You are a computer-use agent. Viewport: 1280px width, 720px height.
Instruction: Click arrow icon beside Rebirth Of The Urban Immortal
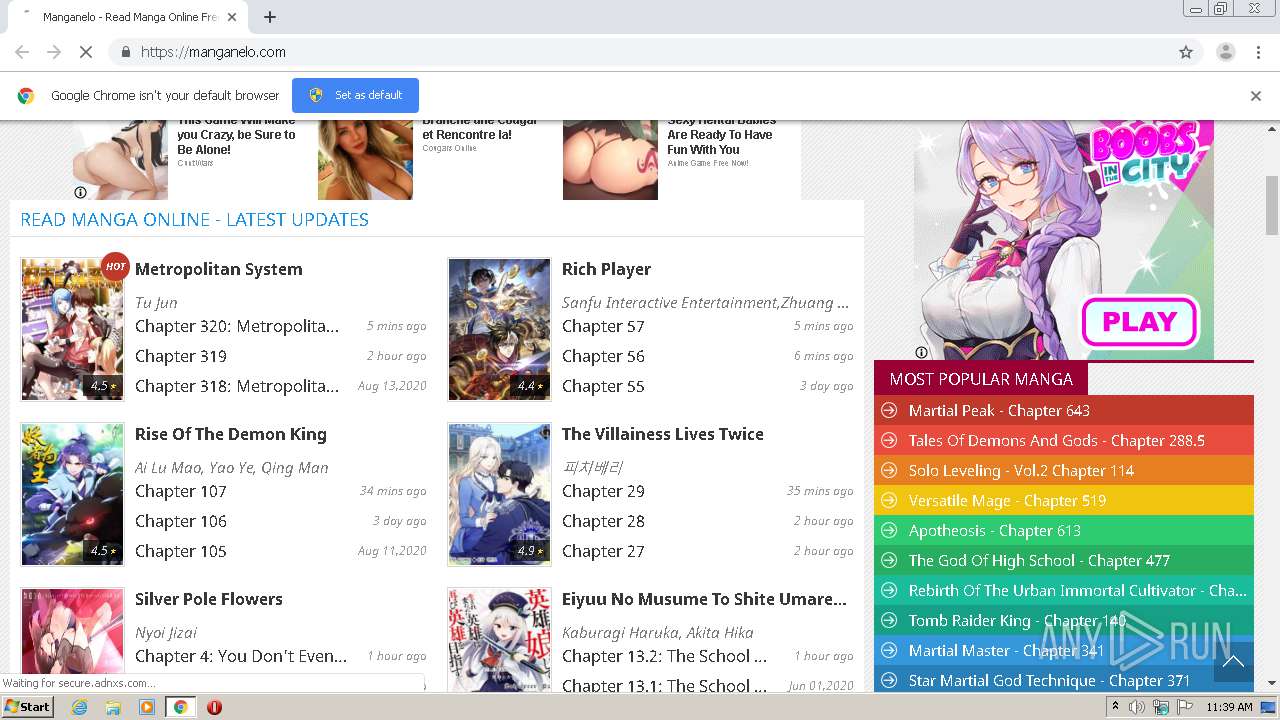(888, 591)
